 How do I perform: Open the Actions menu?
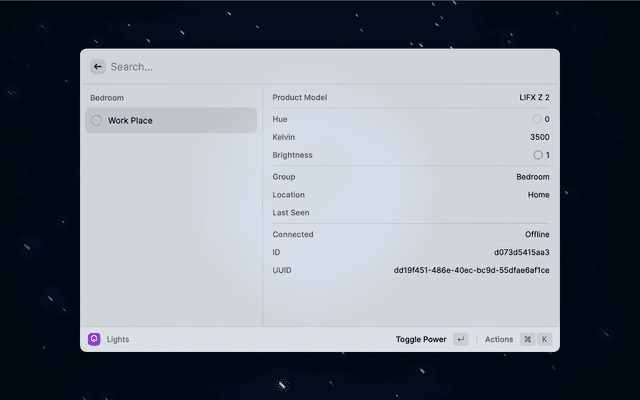coord(499,339)
